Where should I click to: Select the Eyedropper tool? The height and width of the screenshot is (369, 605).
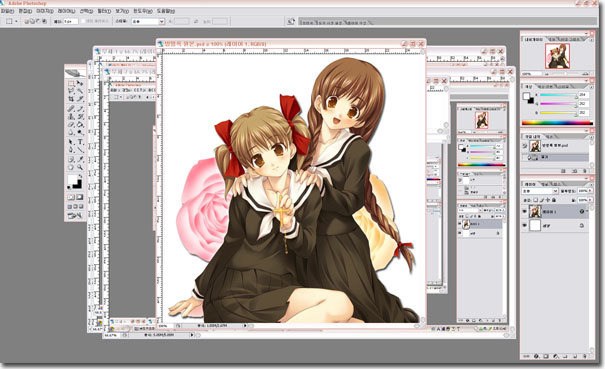(x=80, y=159)
